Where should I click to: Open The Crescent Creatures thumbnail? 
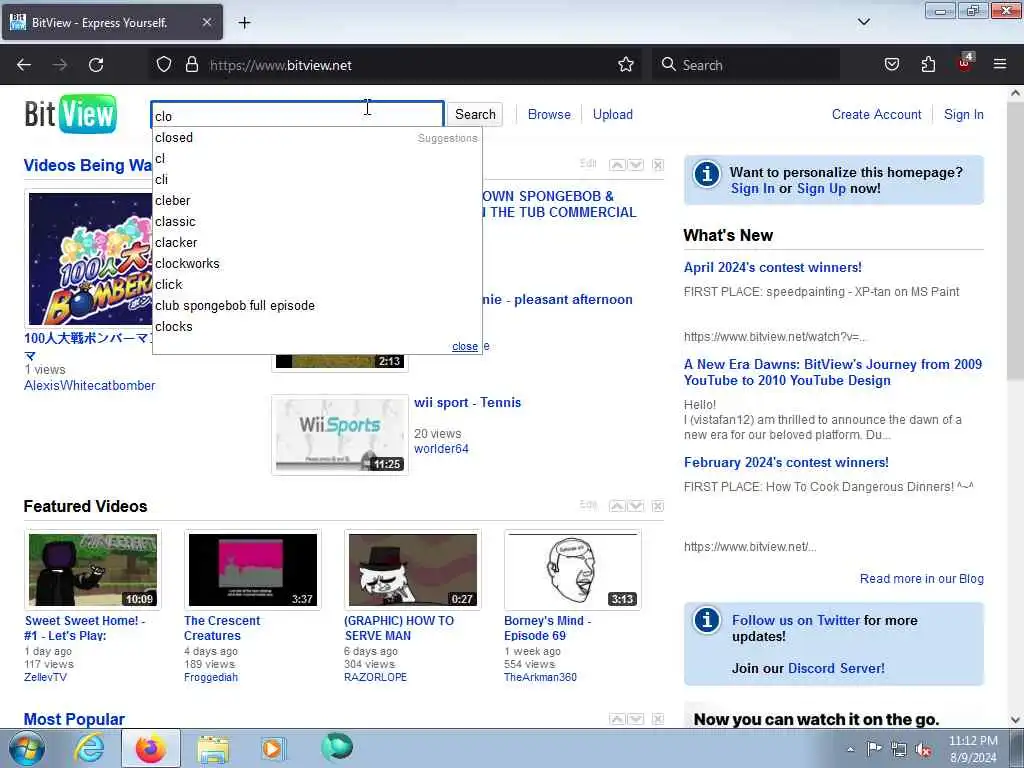click(253, 569)
